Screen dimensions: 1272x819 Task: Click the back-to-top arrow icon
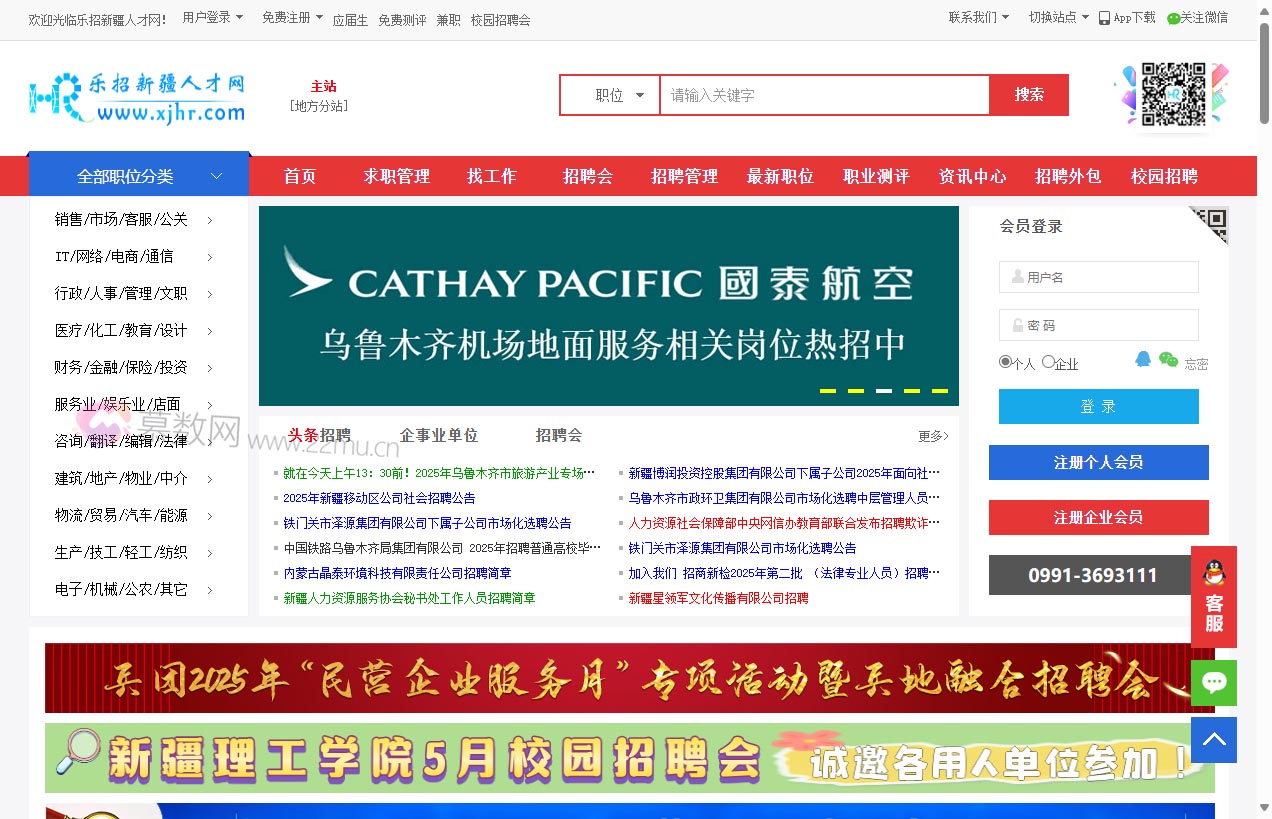1214,740
